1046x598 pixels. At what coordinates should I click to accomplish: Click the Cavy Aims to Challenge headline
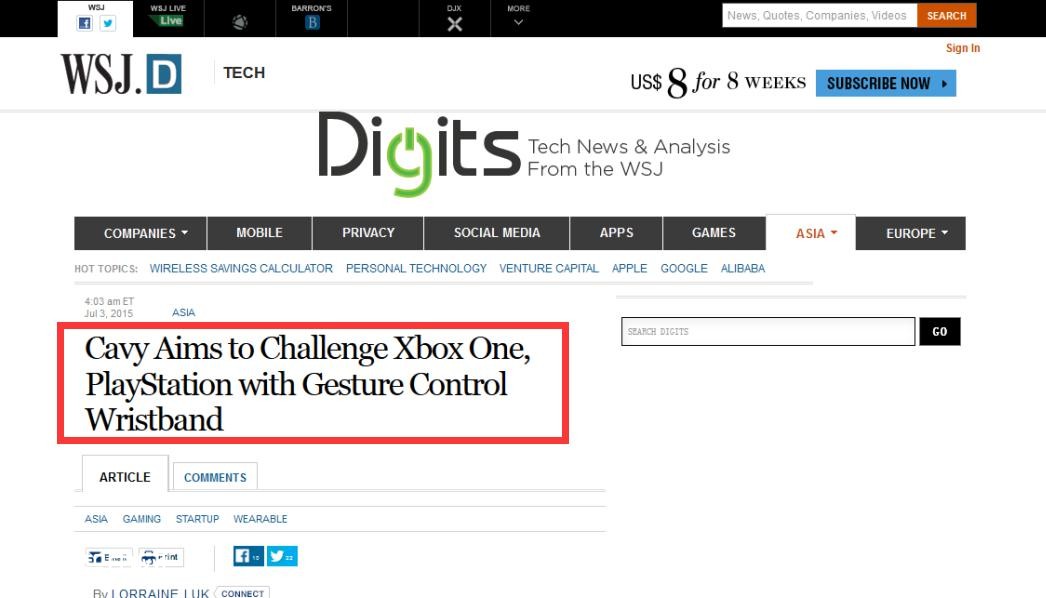[x=308, y=384]
